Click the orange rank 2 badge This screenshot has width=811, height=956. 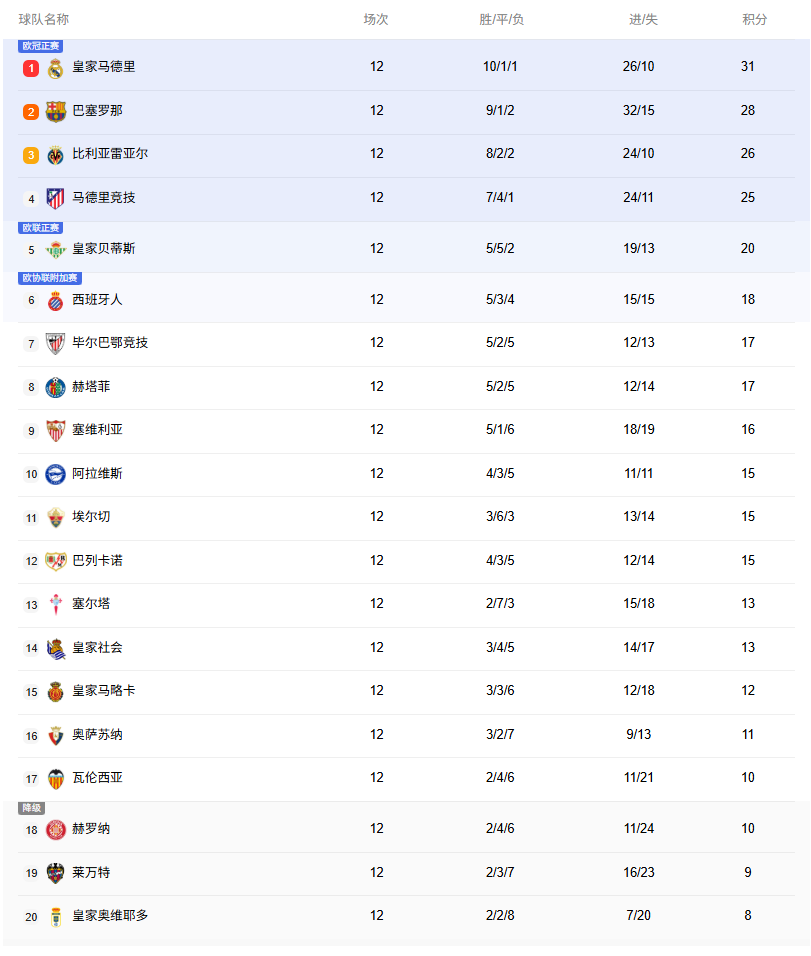point(31,112)
